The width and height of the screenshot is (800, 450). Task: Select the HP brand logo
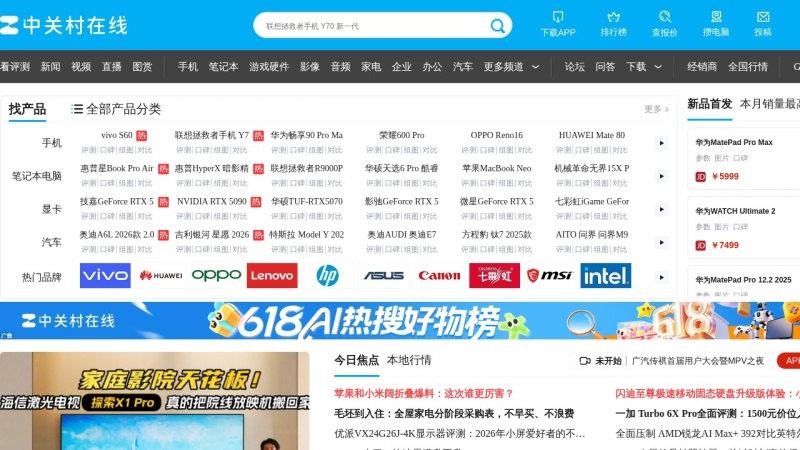click(328, 276)
